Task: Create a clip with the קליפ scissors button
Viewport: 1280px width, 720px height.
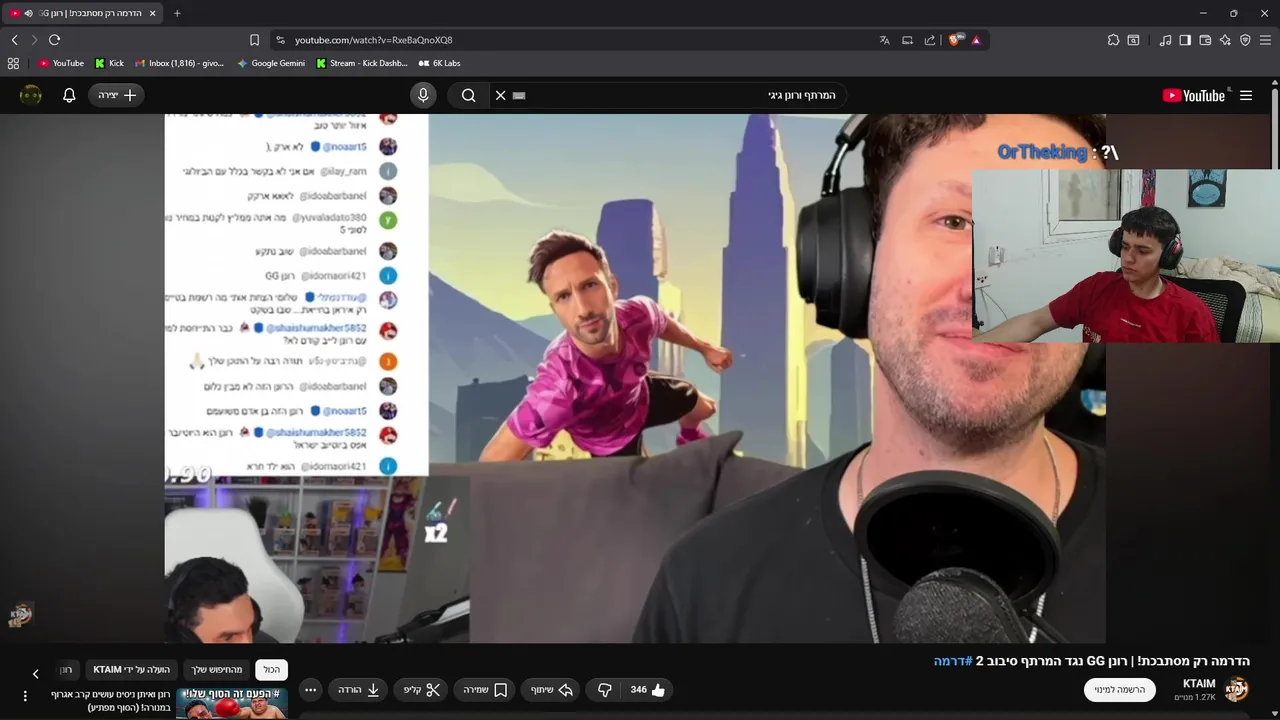Action: [422, 690]
